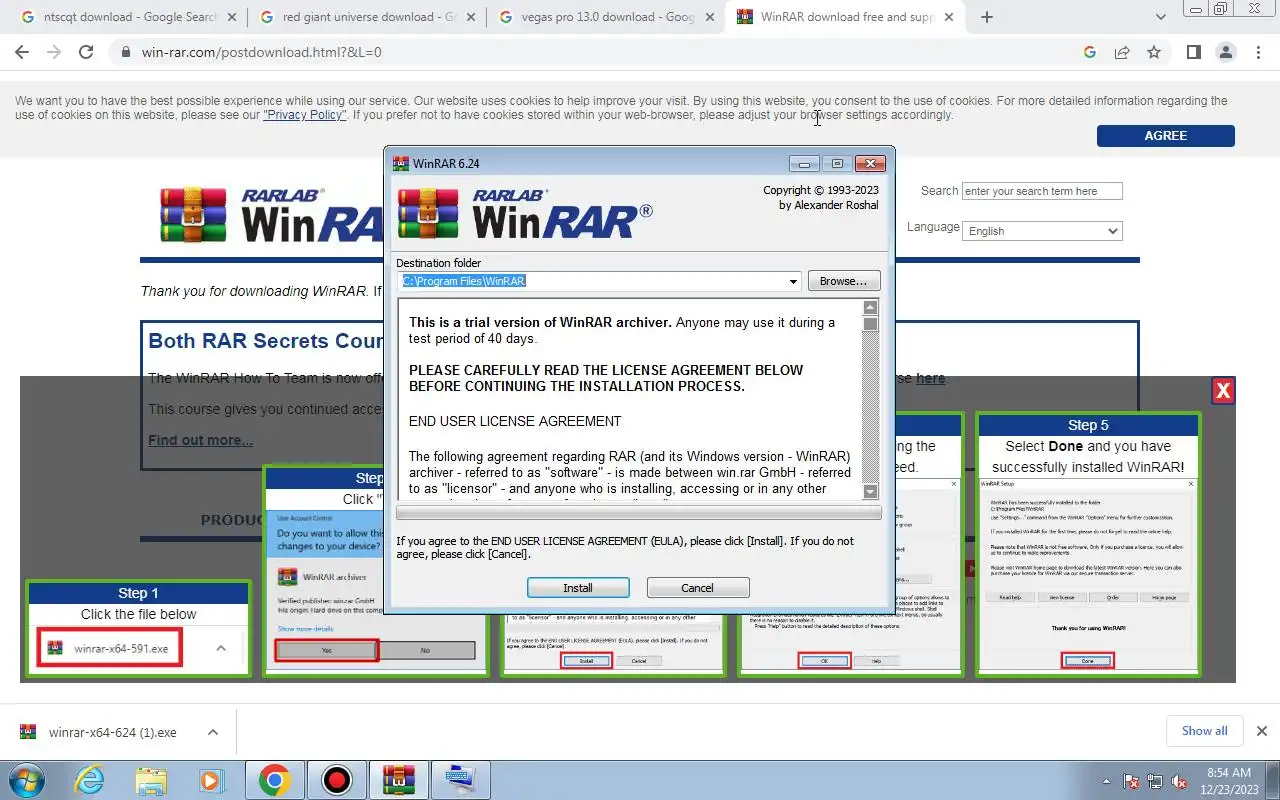This screenshot has height=800, width=1280.
Task: Click Install in the WinRAR setup dialog
Action: tap(578, 588)
